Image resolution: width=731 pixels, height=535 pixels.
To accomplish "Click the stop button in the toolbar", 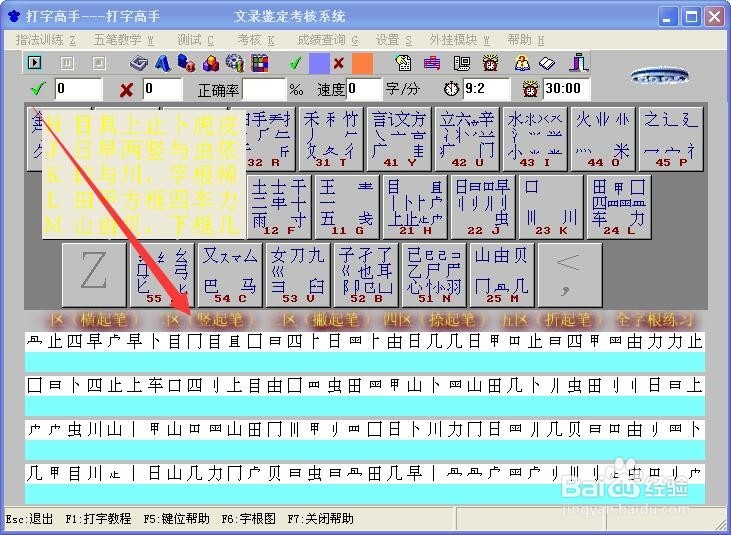I will point(99,63).
